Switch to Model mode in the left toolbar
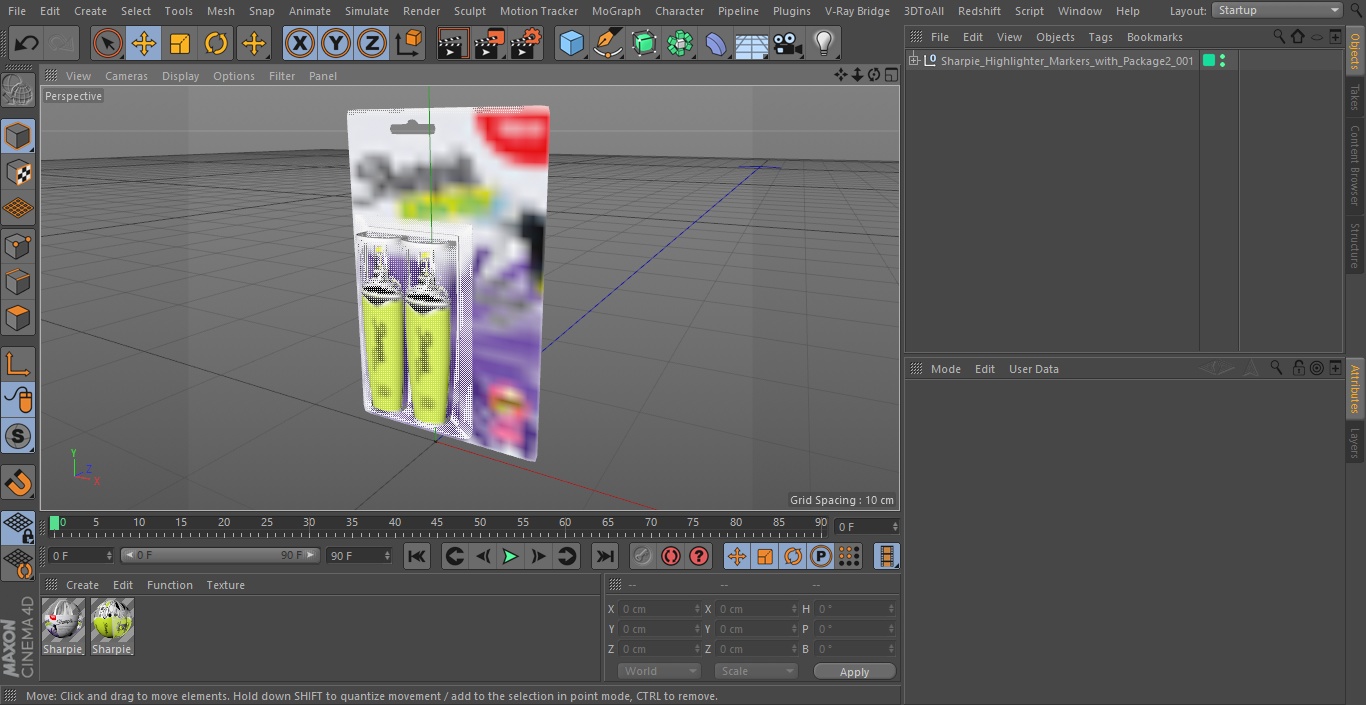Image resolution: width=1366 pixels, height=705 pixels. [18, 136]
